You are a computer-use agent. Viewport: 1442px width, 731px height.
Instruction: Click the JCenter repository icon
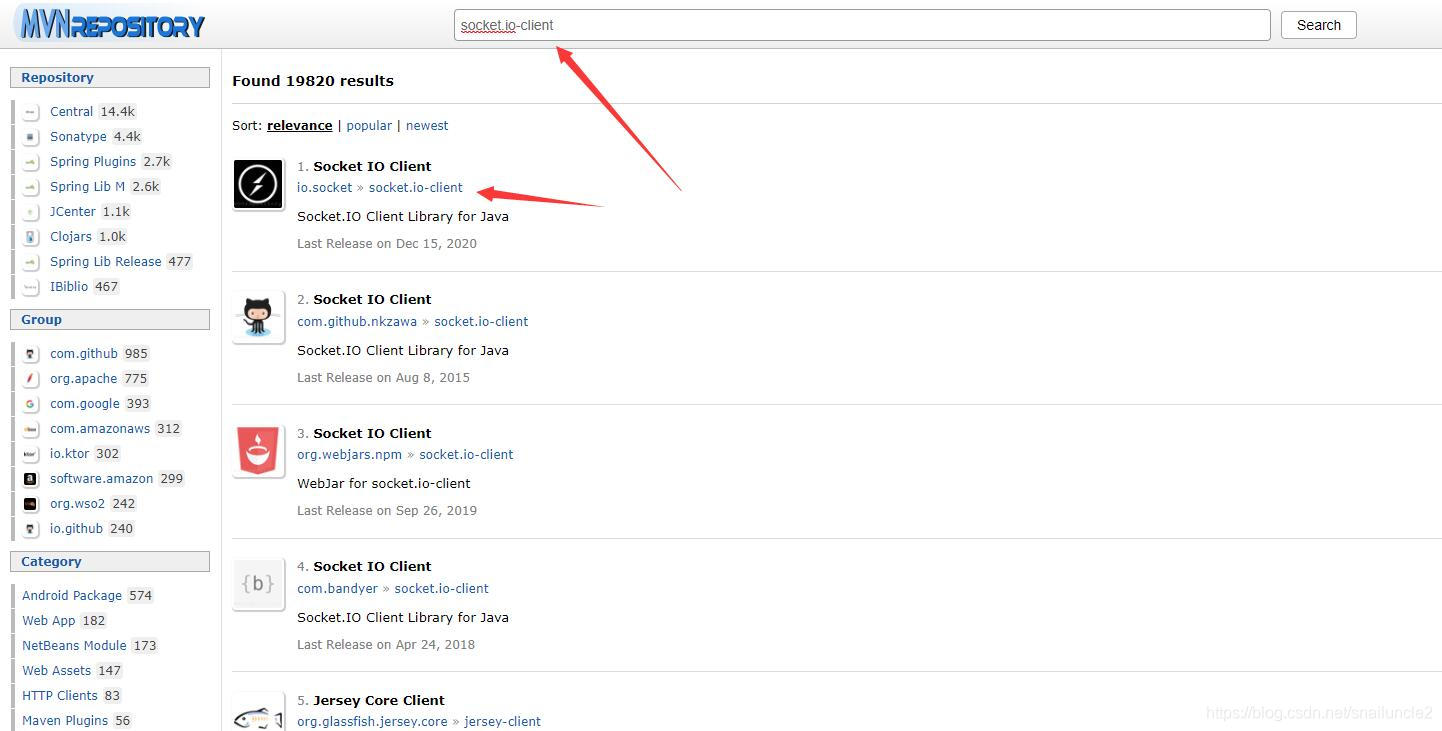pyautogui.click(x=31, y=212)
